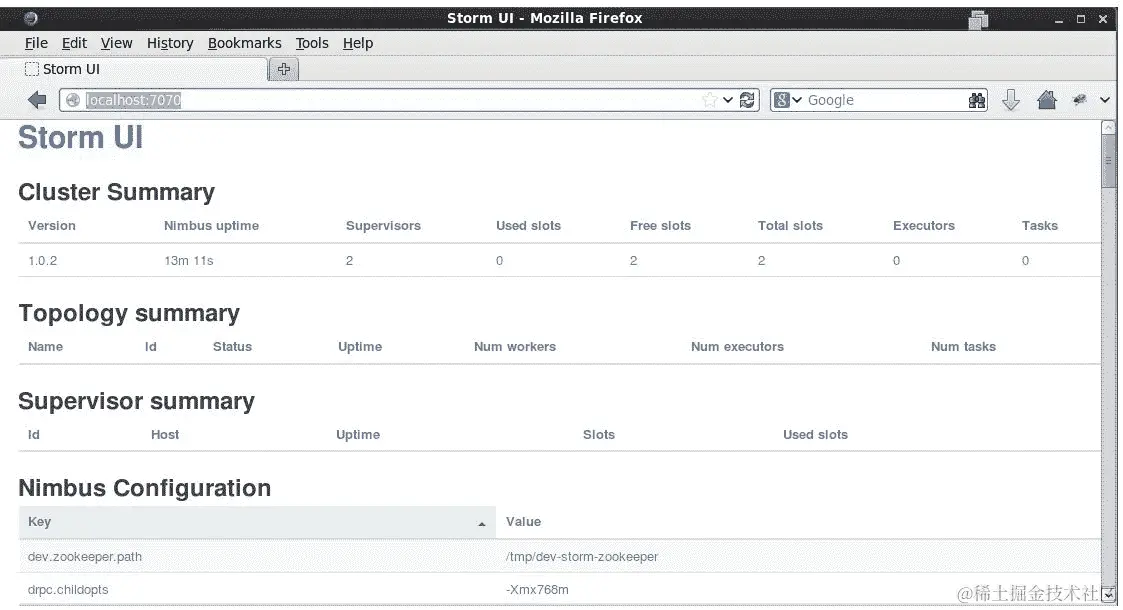Sort topologies by Status column
Screen dimensions: 1123x610
pos(232,347)
